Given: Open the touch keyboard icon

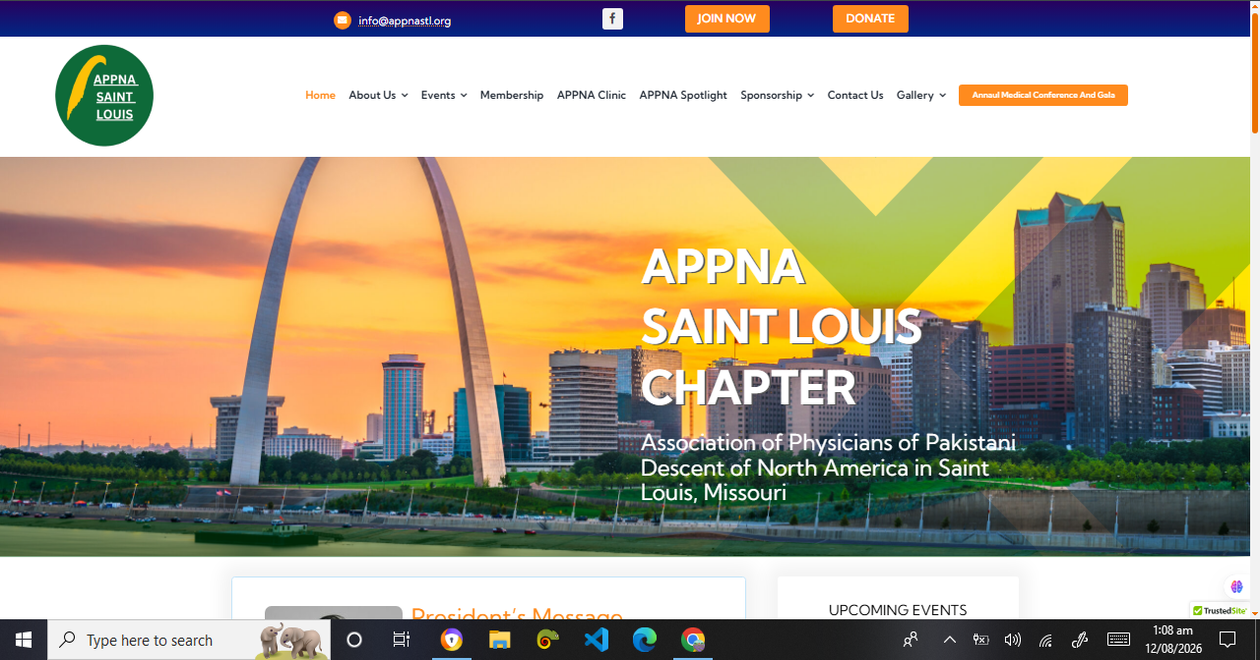Looking at the screenshot, I should click(1119, 640).
